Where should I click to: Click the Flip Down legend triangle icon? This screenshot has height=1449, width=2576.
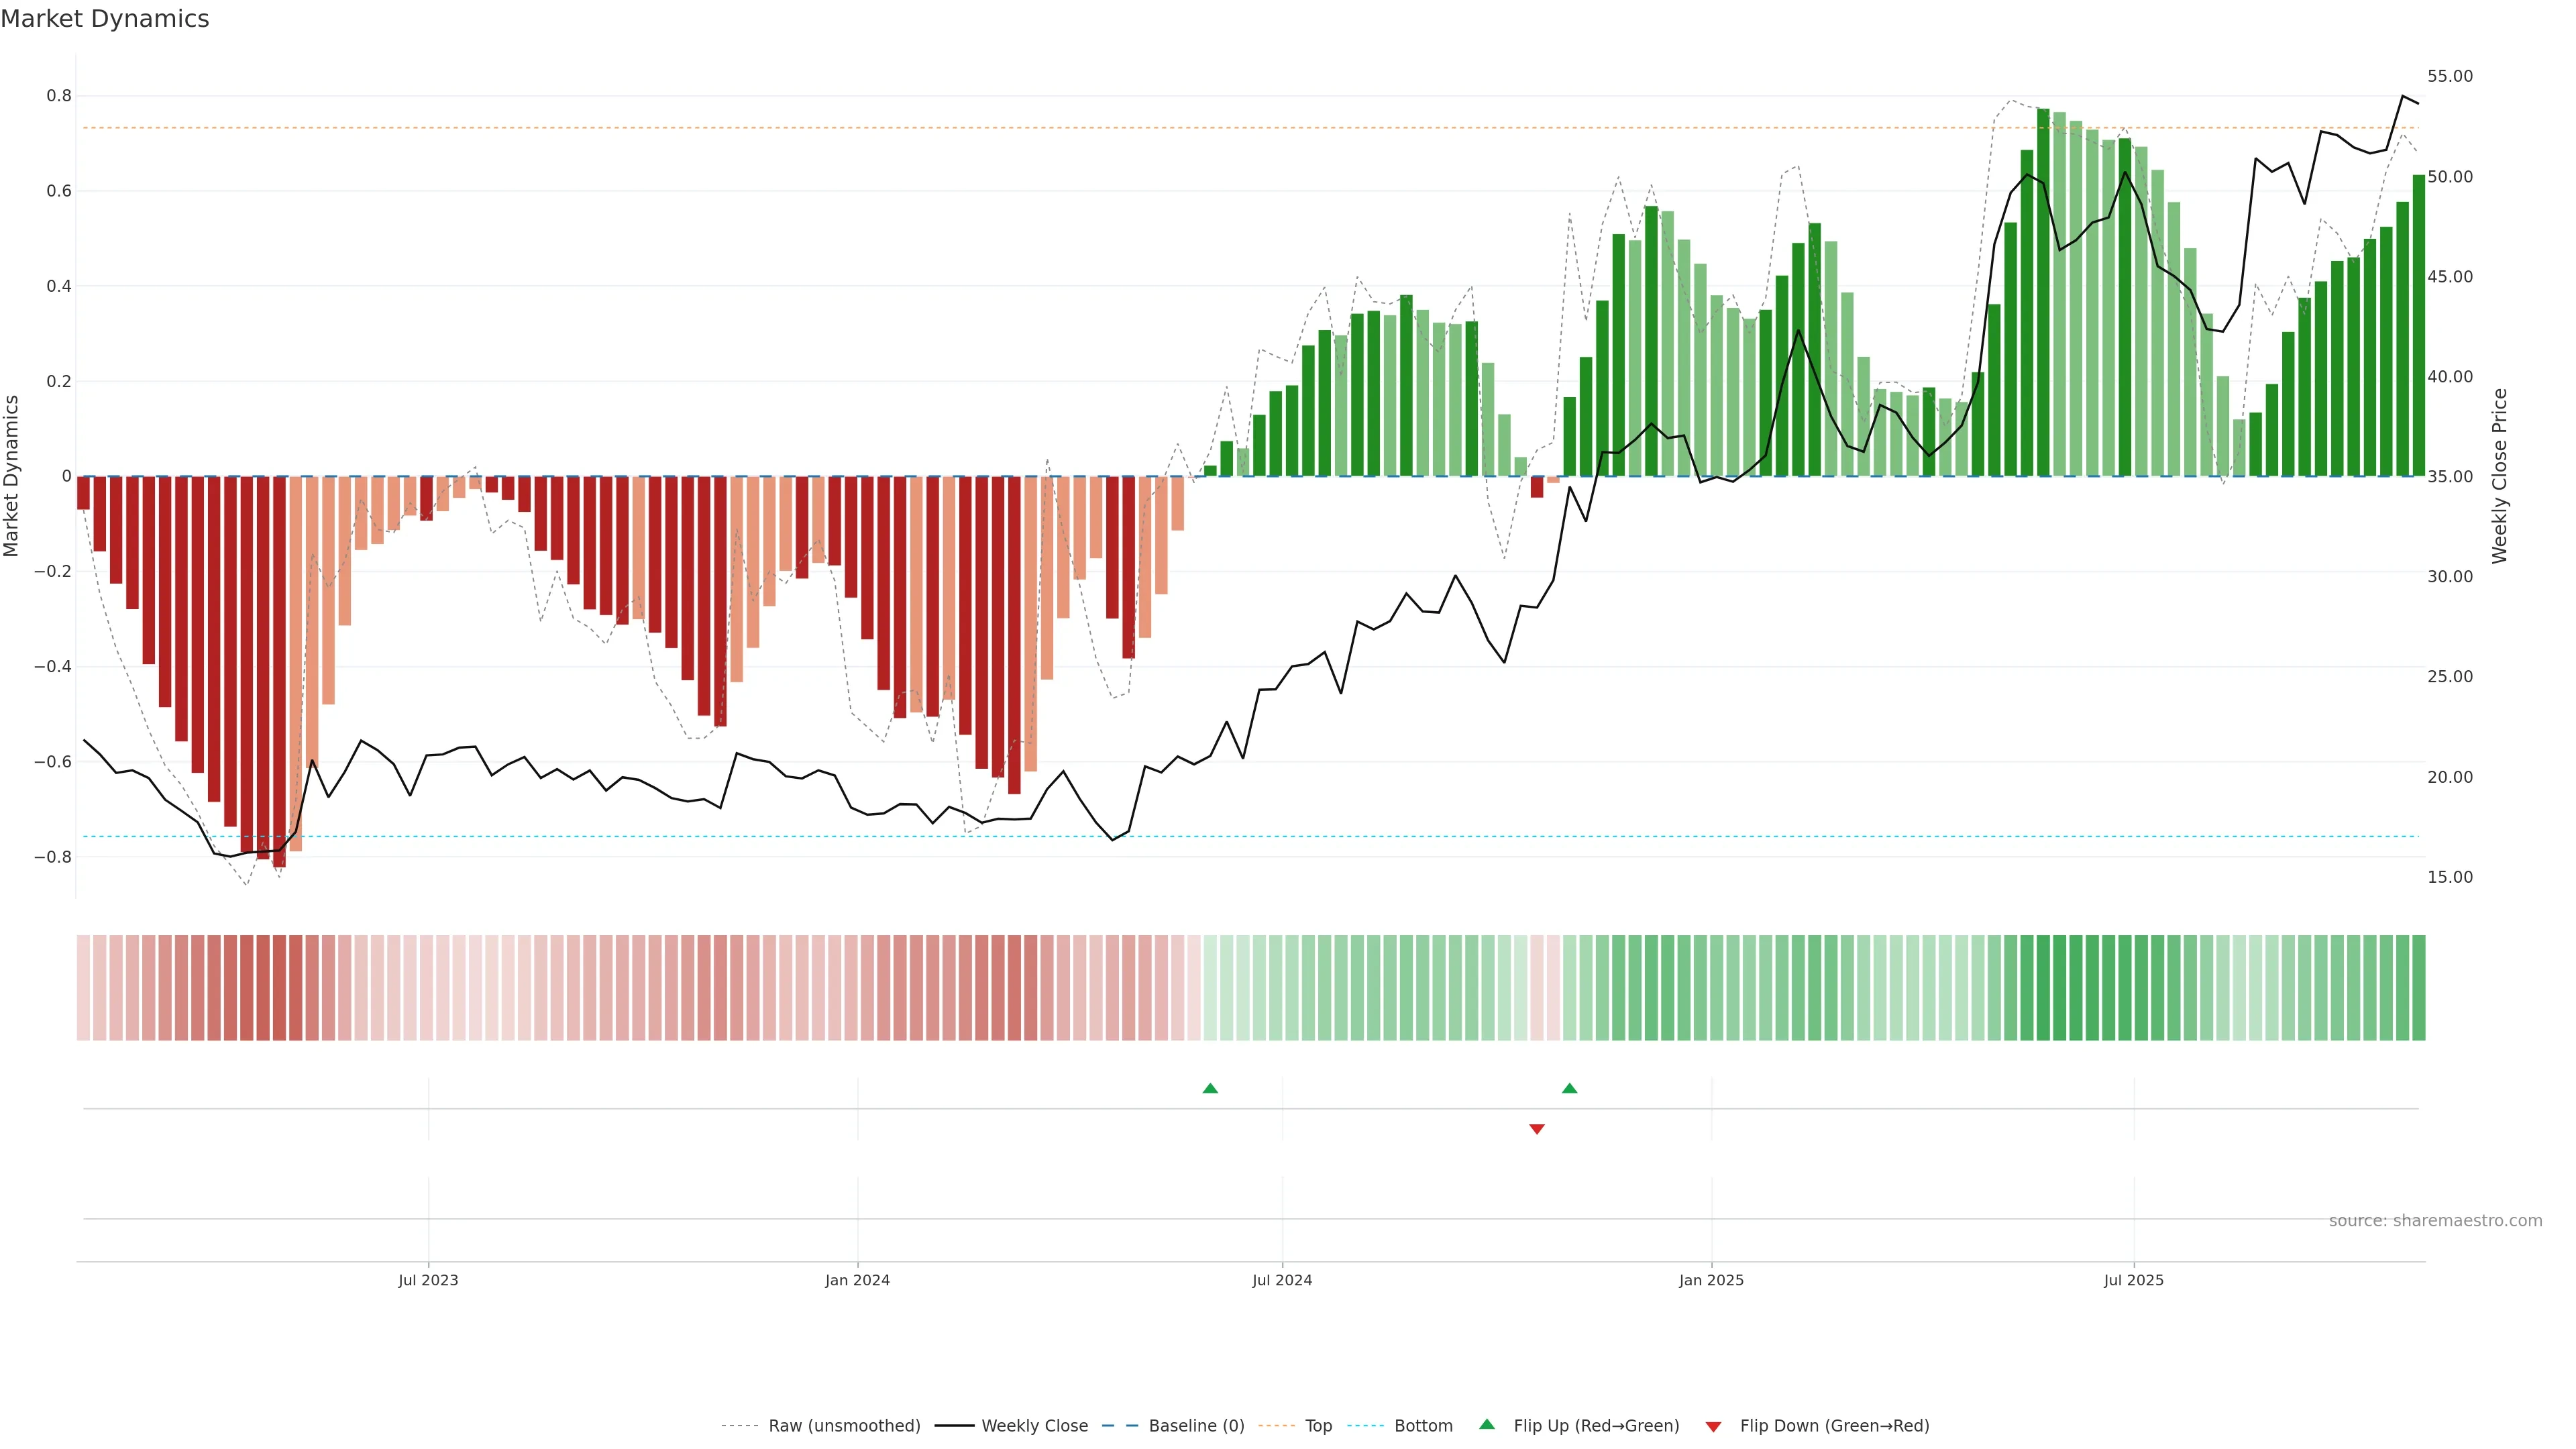coord(1713,1427)
